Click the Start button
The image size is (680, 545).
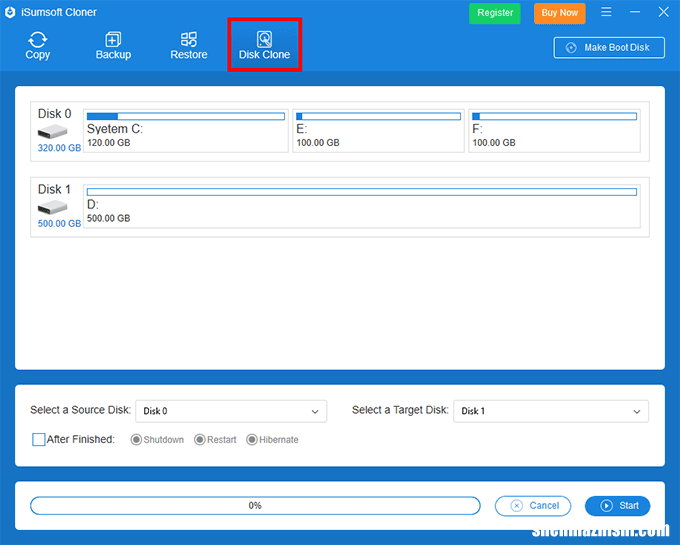(x=618, y=506)
